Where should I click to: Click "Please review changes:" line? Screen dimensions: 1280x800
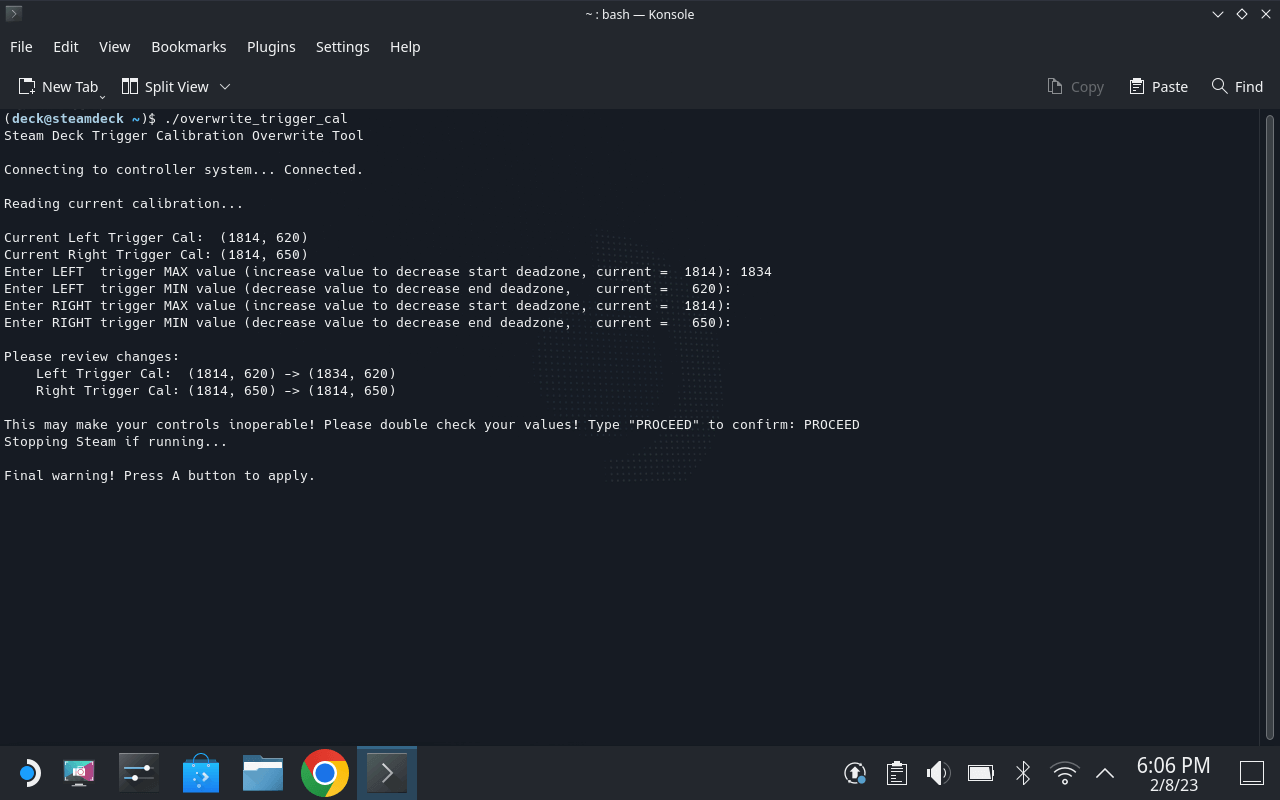coord(92,357)
